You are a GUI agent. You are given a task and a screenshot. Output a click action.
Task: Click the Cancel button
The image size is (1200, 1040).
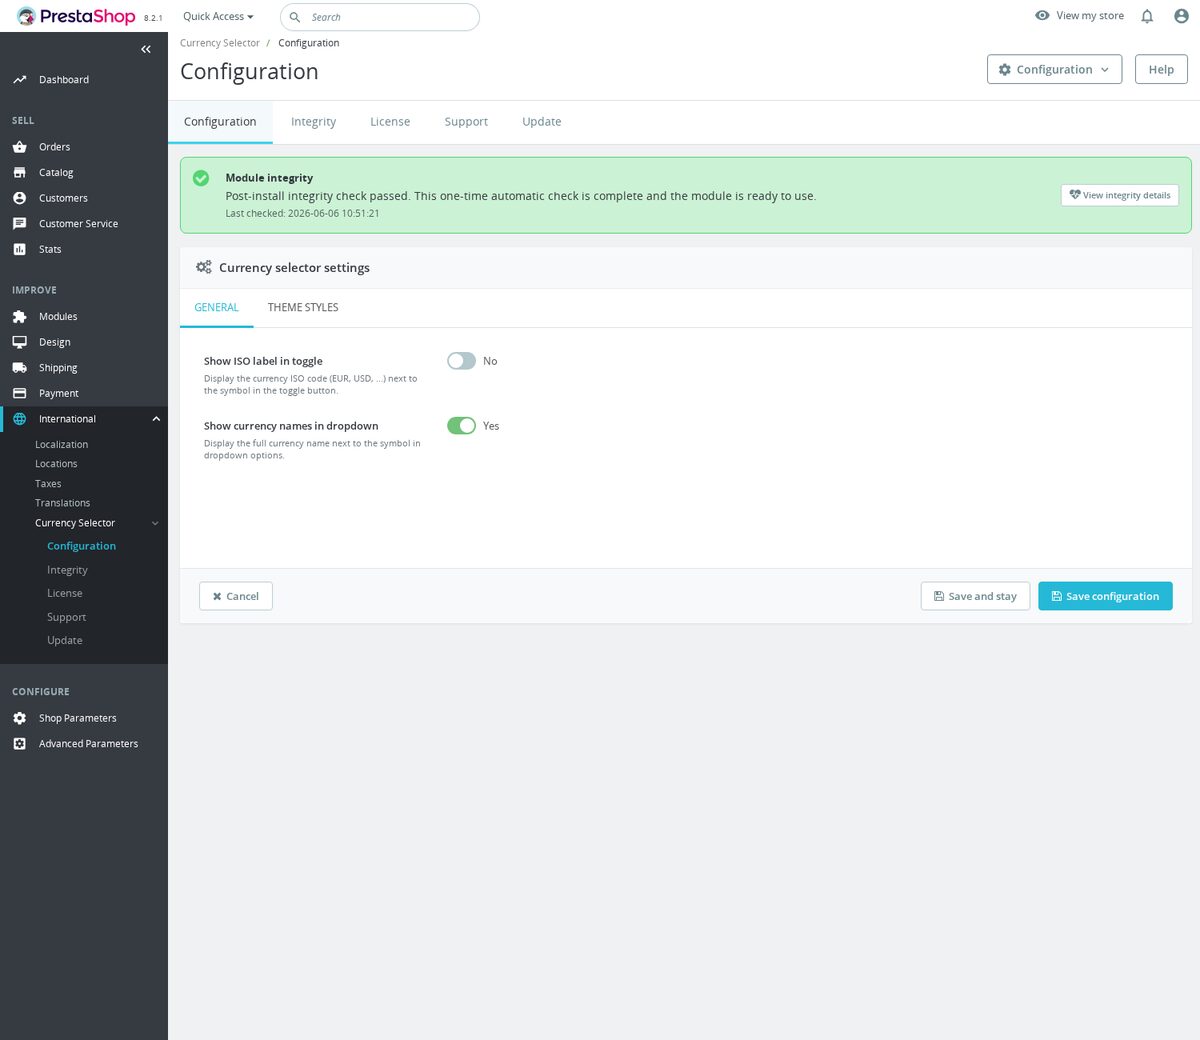(x=236, y=596)
